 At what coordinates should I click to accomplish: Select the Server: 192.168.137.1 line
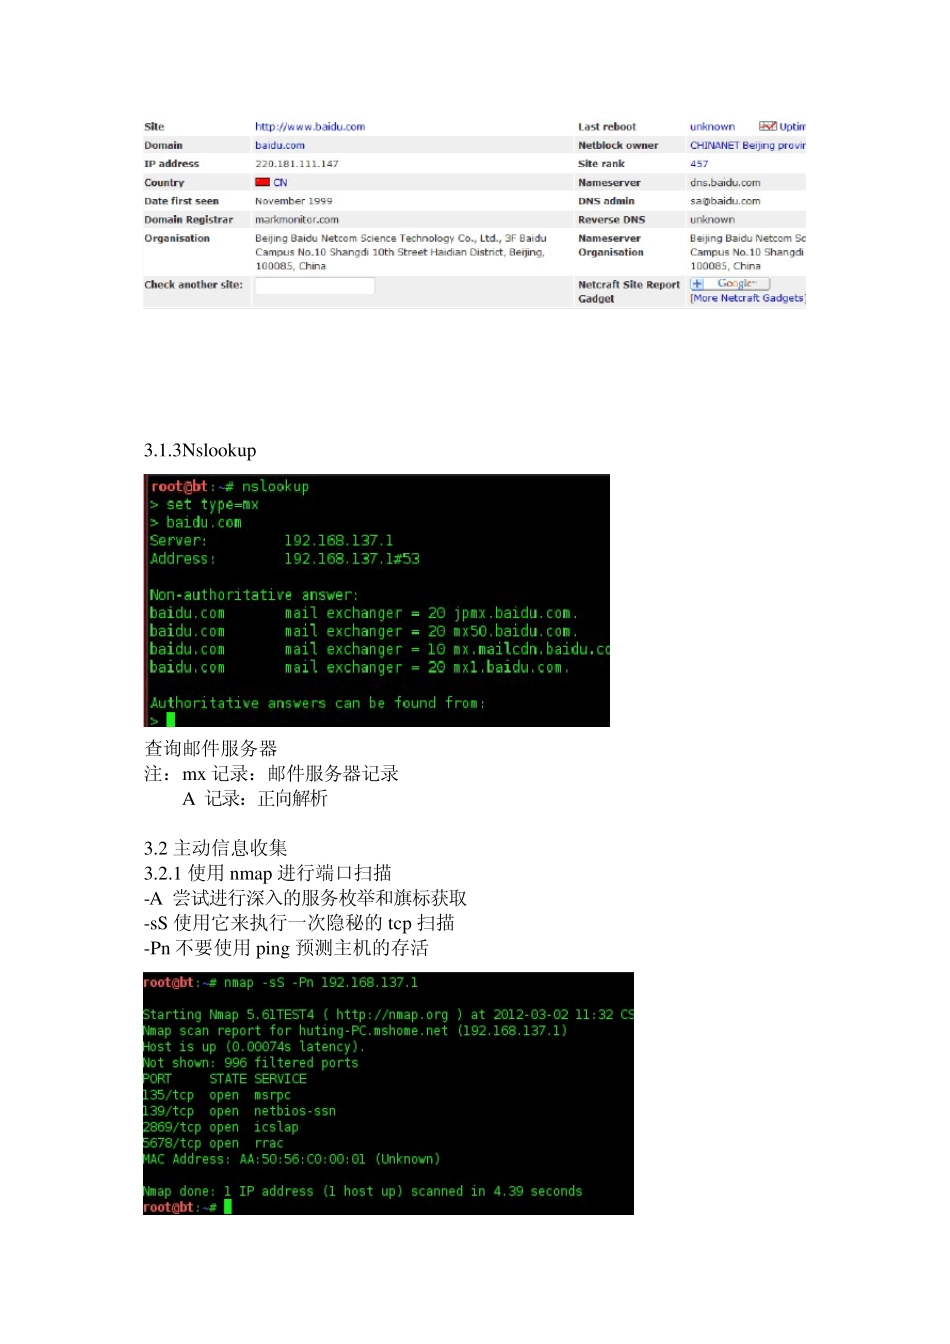[271, 541]
